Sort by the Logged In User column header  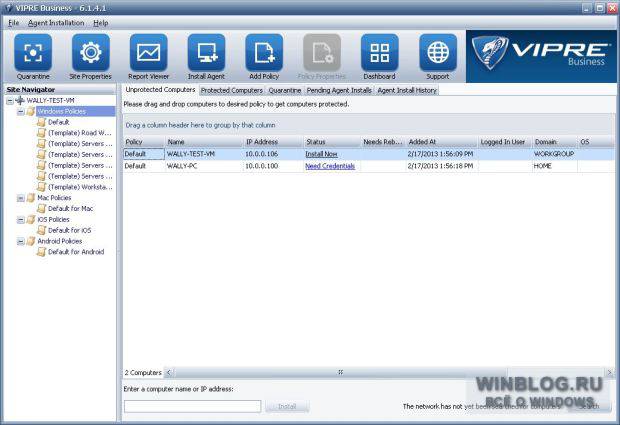click(505, 142)
